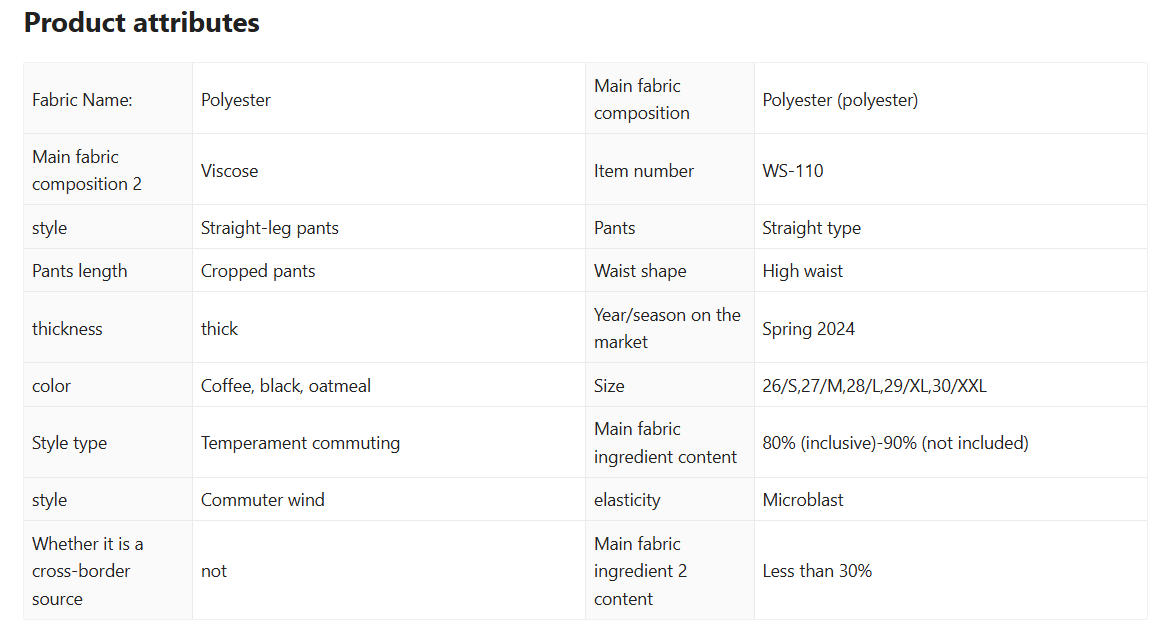This screenshot has width=1160, height=629.
Task: Click the "High waist" value
Action: pyautogui.click(x=802, y=271)
